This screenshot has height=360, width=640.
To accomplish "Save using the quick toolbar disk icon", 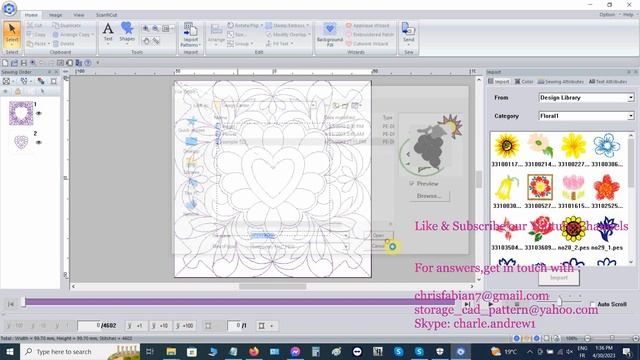I will (x=24, y=63).
